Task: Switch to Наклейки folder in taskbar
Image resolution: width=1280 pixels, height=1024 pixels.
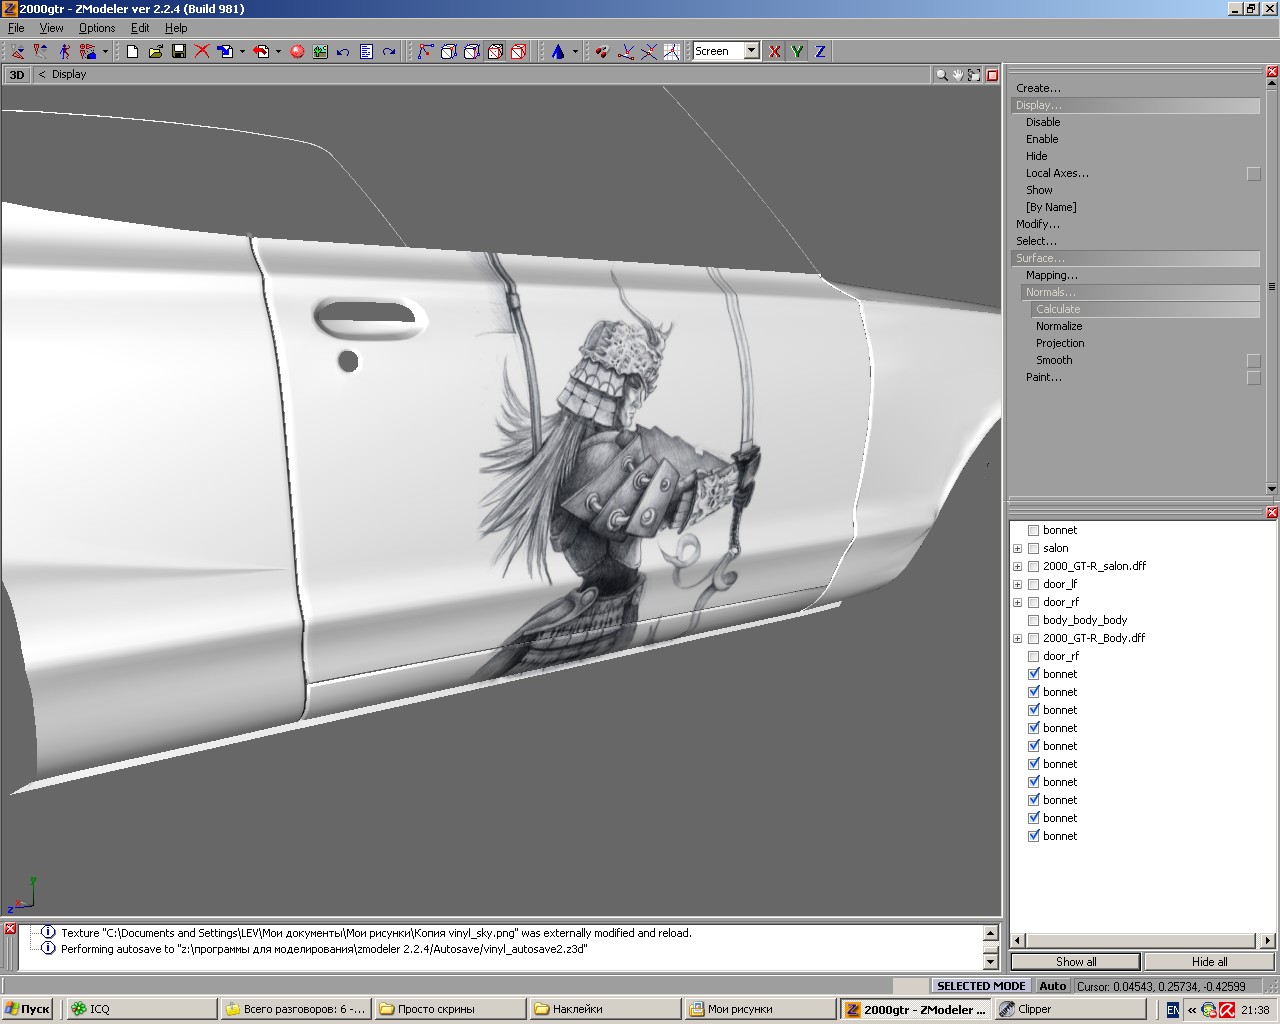Action: tap(604, 1010)
